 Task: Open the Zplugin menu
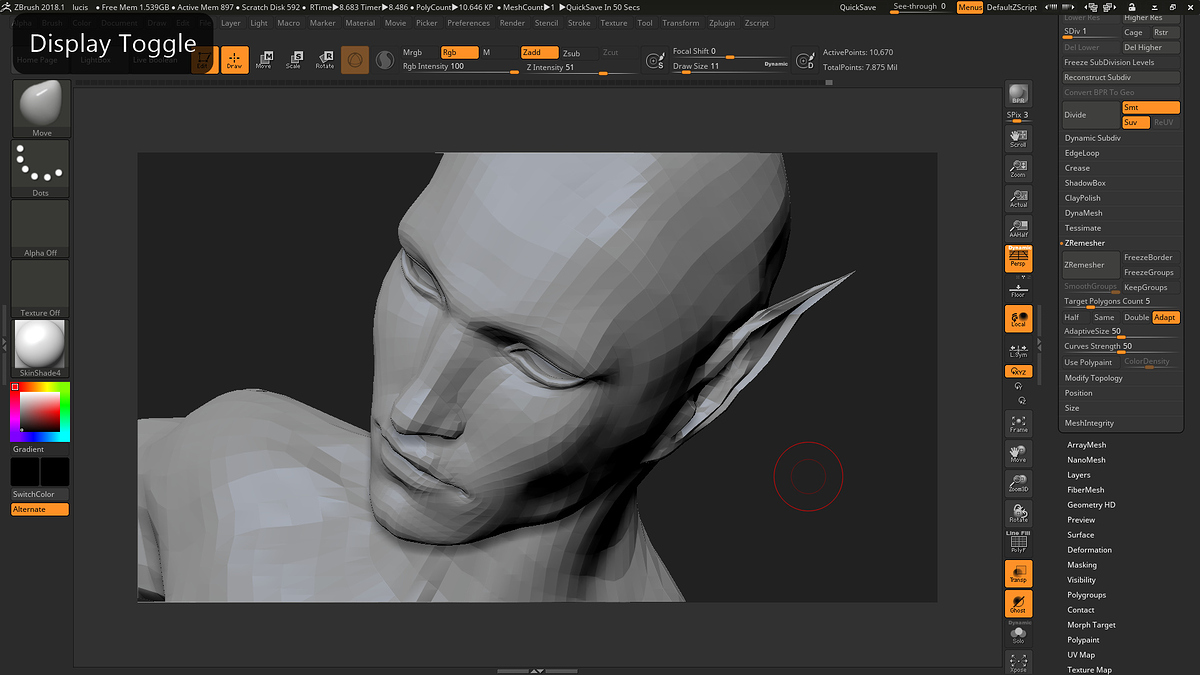click(721, 23)
